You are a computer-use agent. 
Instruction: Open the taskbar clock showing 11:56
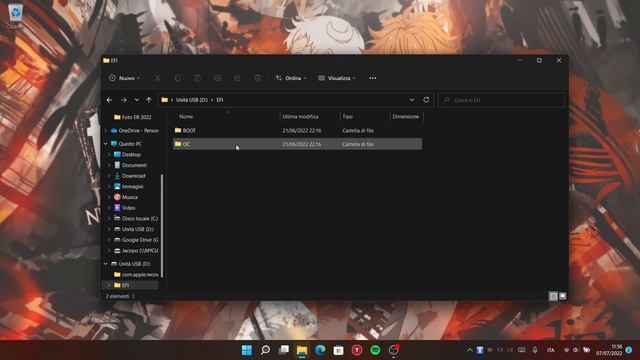609,350
